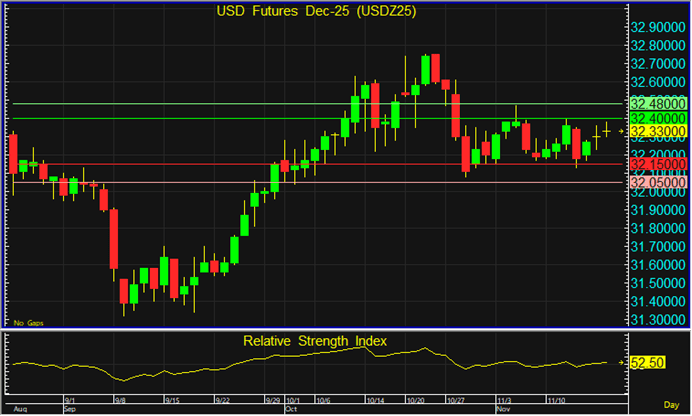Click the No Gaps label
This screenshot has height=416, width=692.
click(x=26, y=323)
